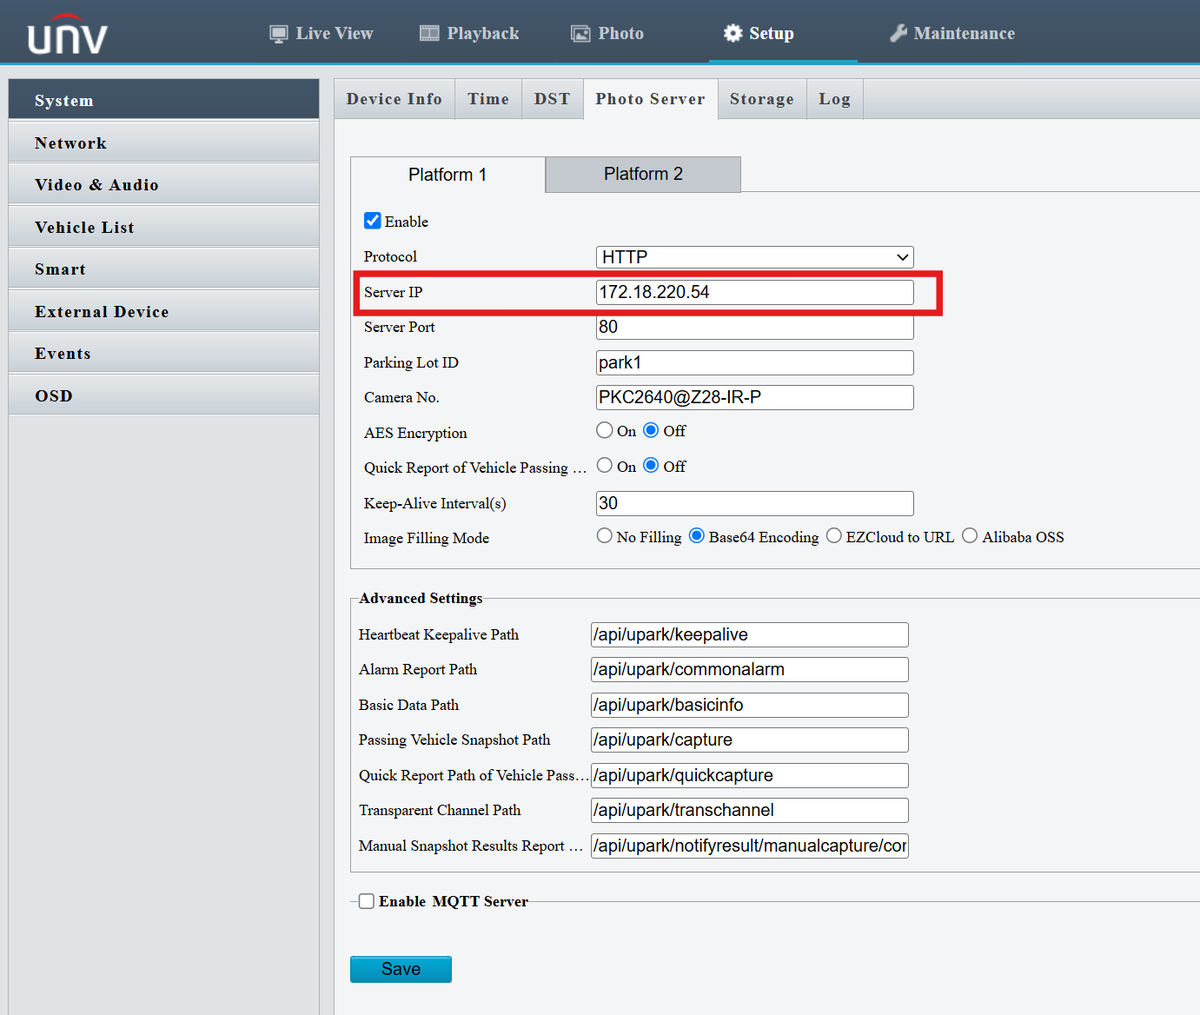
Task: Click the Heartbeat Keepalive Path field
Action: click(x=750, y=635)
